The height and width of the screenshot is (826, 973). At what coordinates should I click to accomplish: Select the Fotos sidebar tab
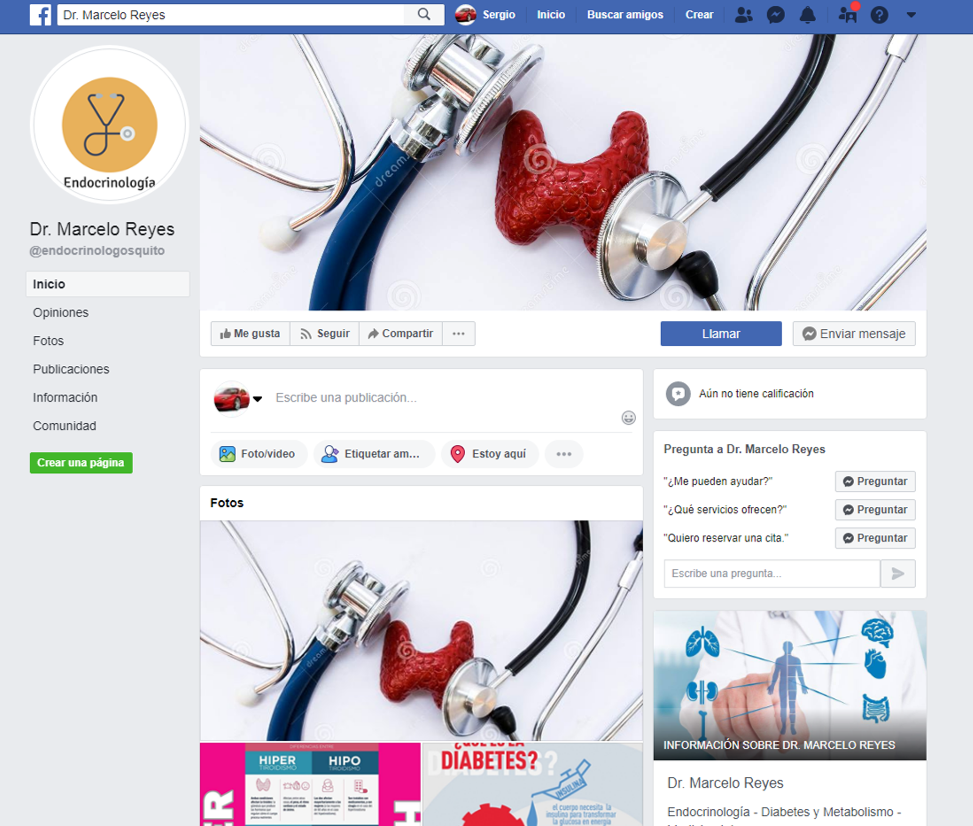48,341
